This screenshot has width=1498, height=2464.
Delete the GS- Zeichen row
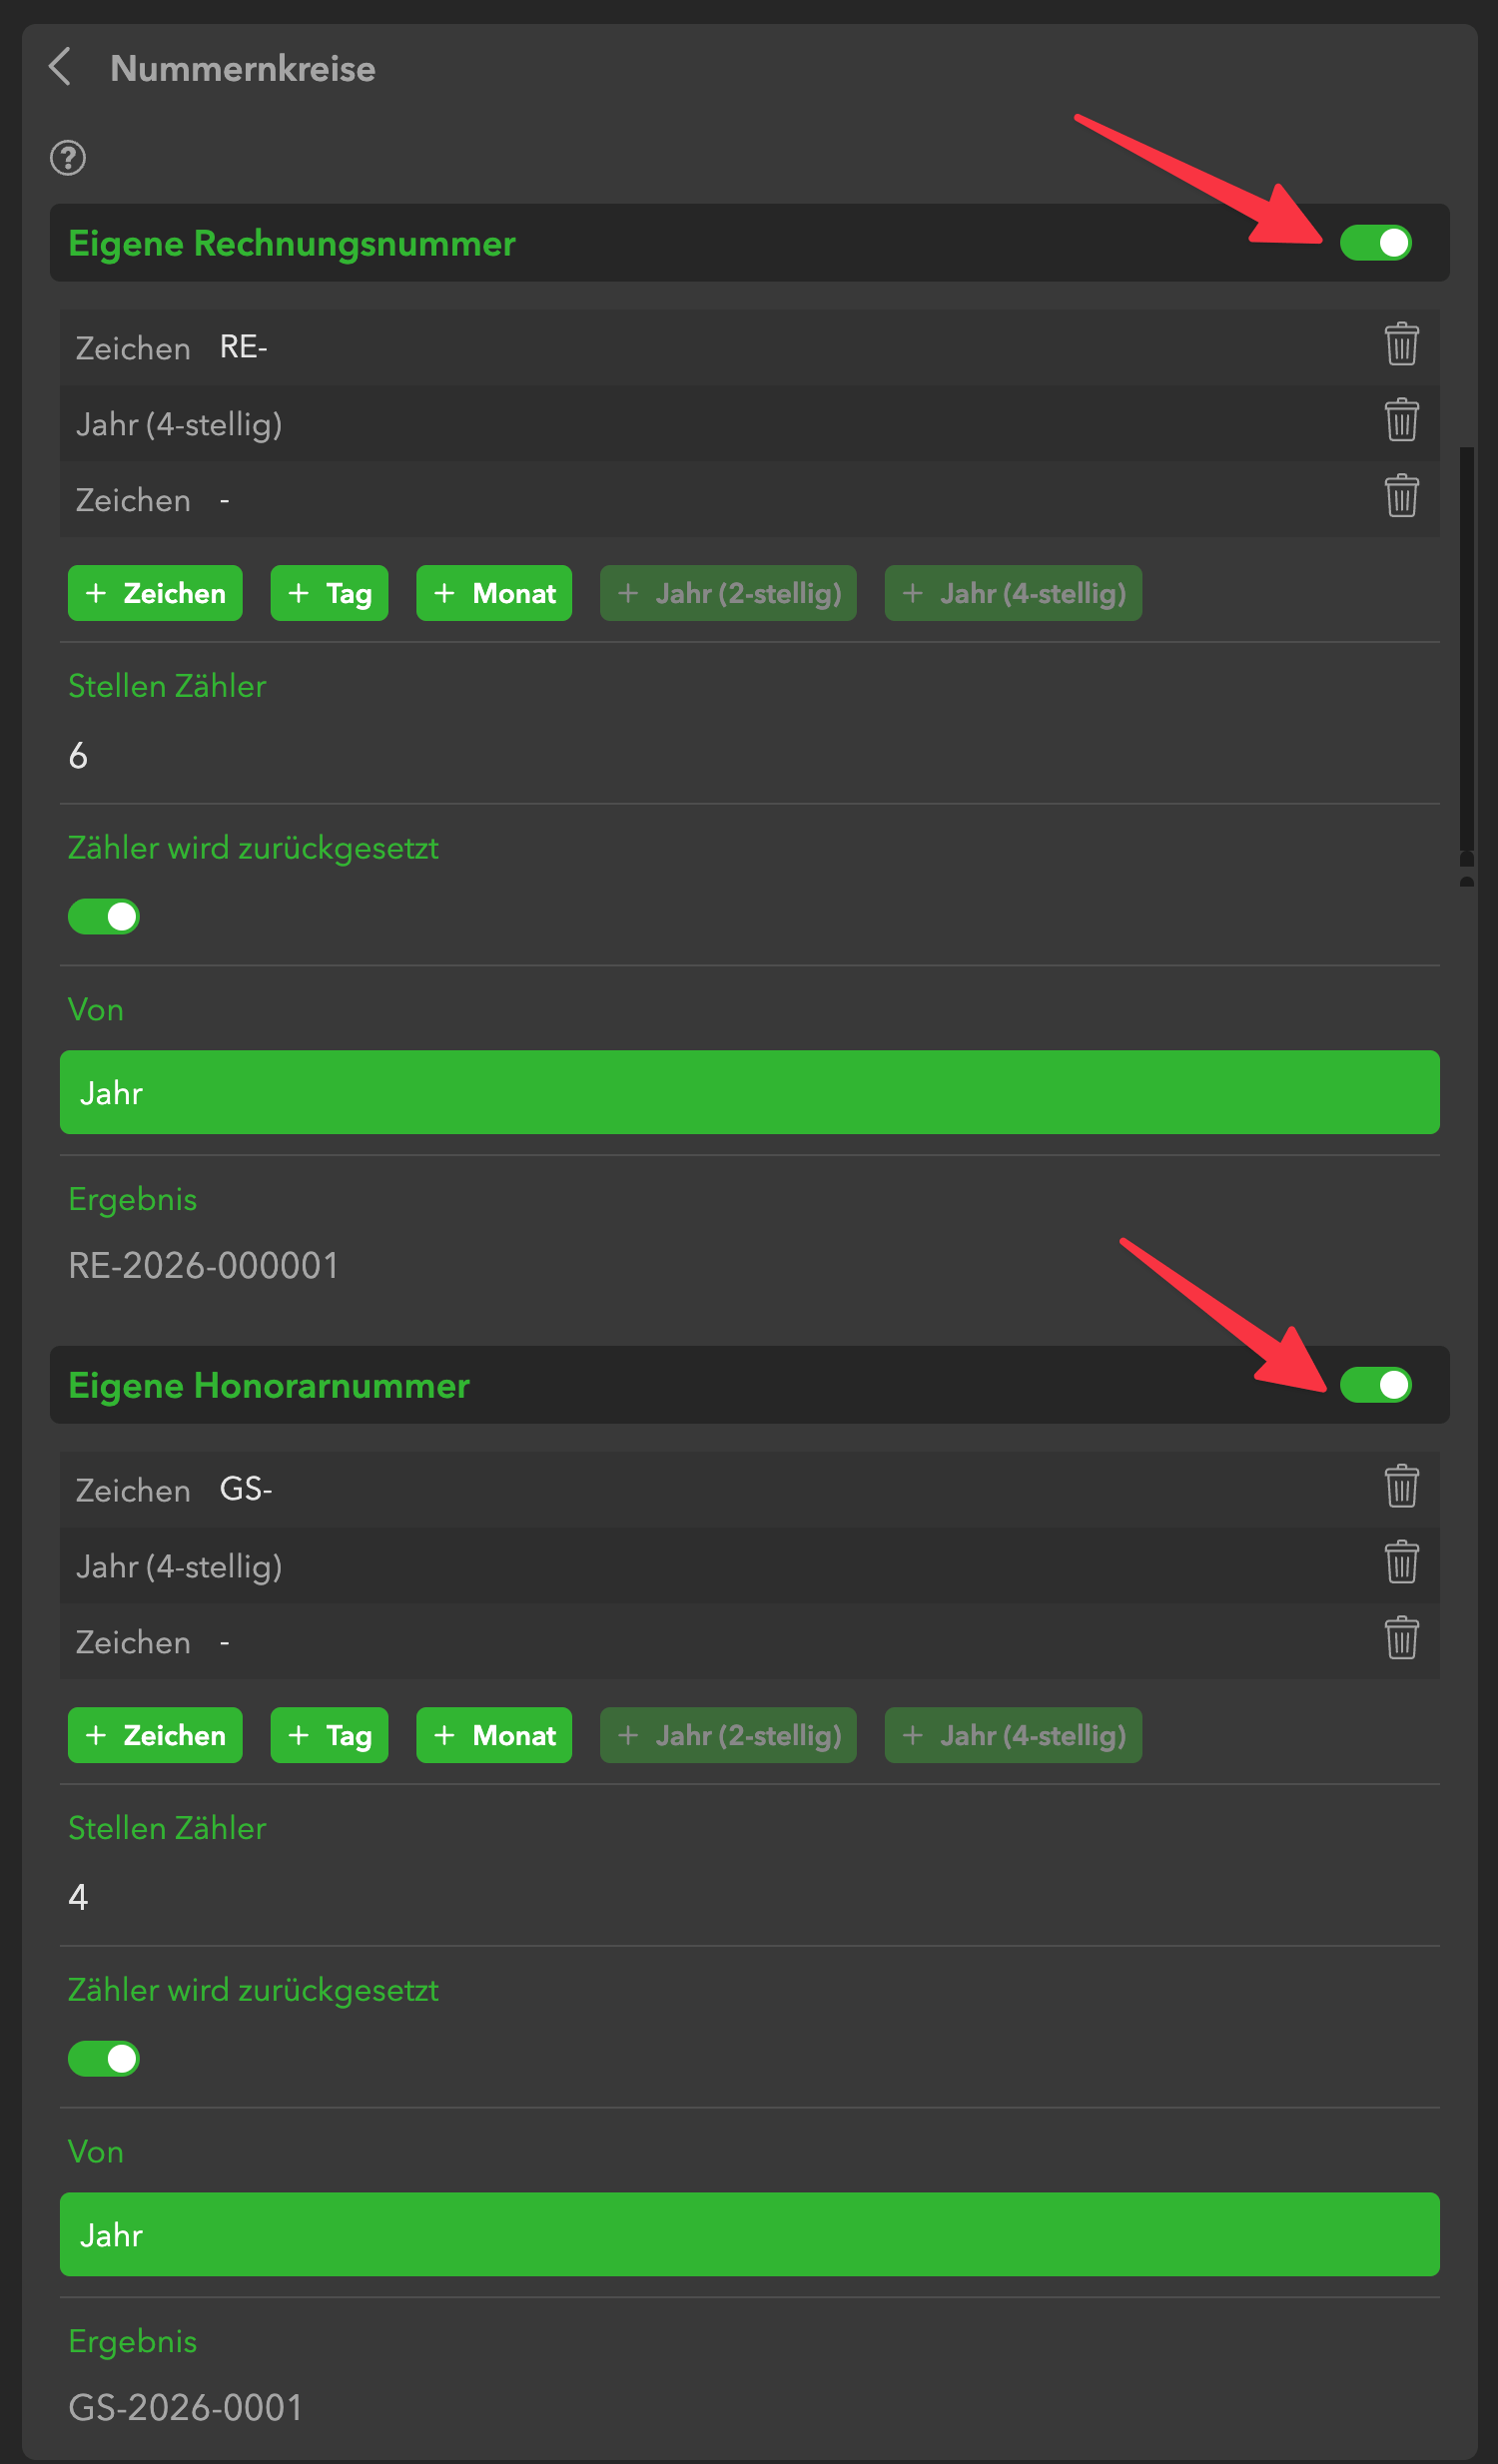point(1400,1487)
